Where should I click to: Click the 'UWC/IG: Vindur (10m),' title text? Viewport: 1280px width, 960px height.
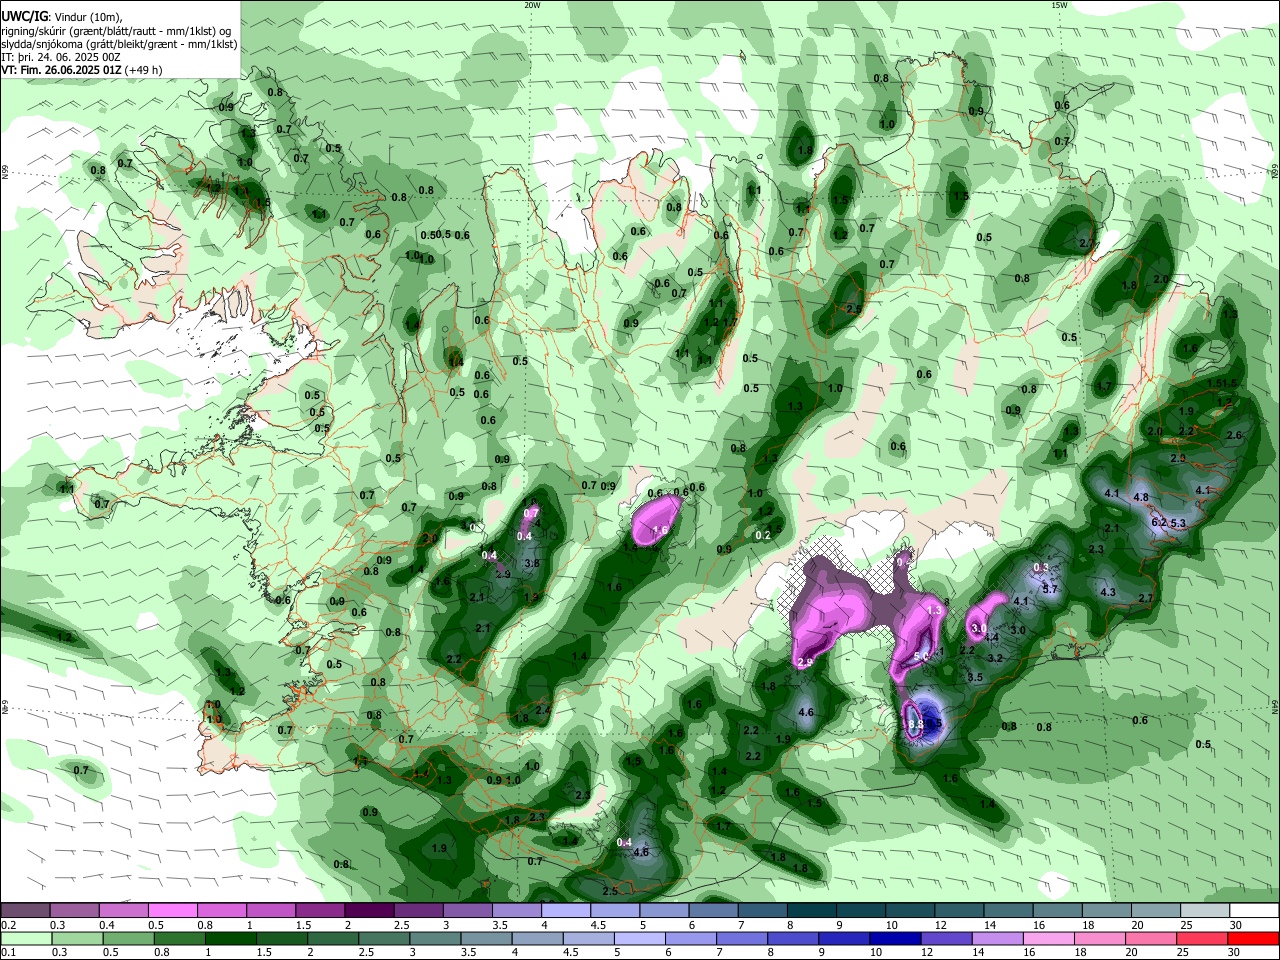(63, 17)
